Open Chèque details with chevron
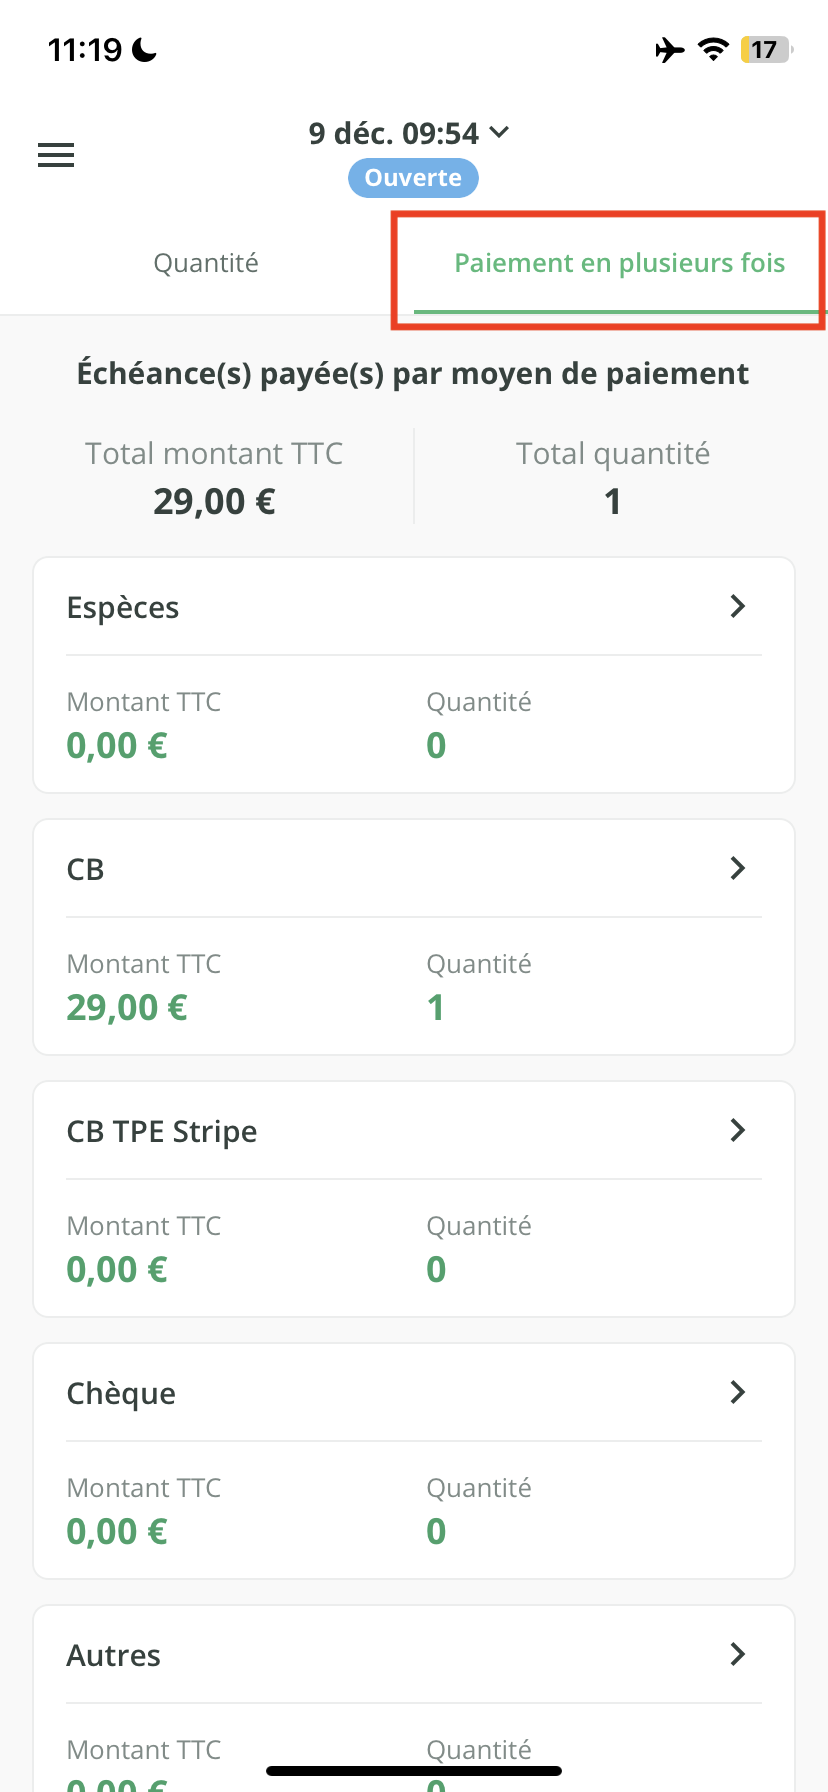The height and width of the screenshot is (1792, 828). tap(738, 1392)
